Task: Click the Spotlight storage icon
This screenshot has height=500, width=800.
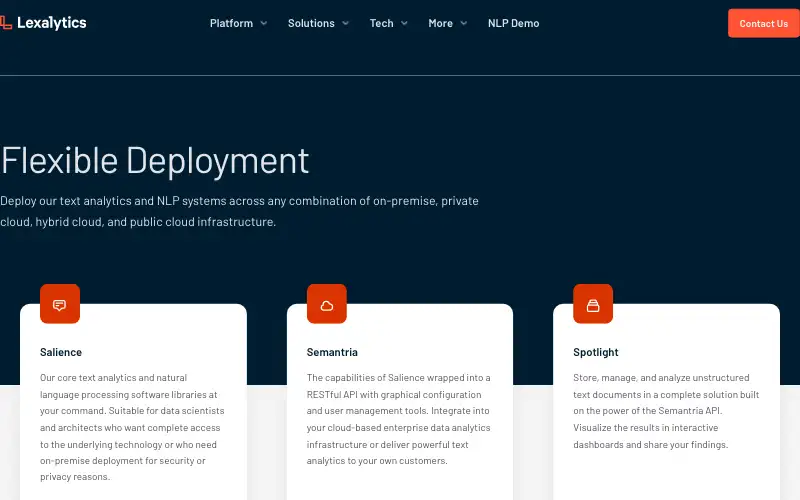Action: pyautogui.click(x=593, y=304)
